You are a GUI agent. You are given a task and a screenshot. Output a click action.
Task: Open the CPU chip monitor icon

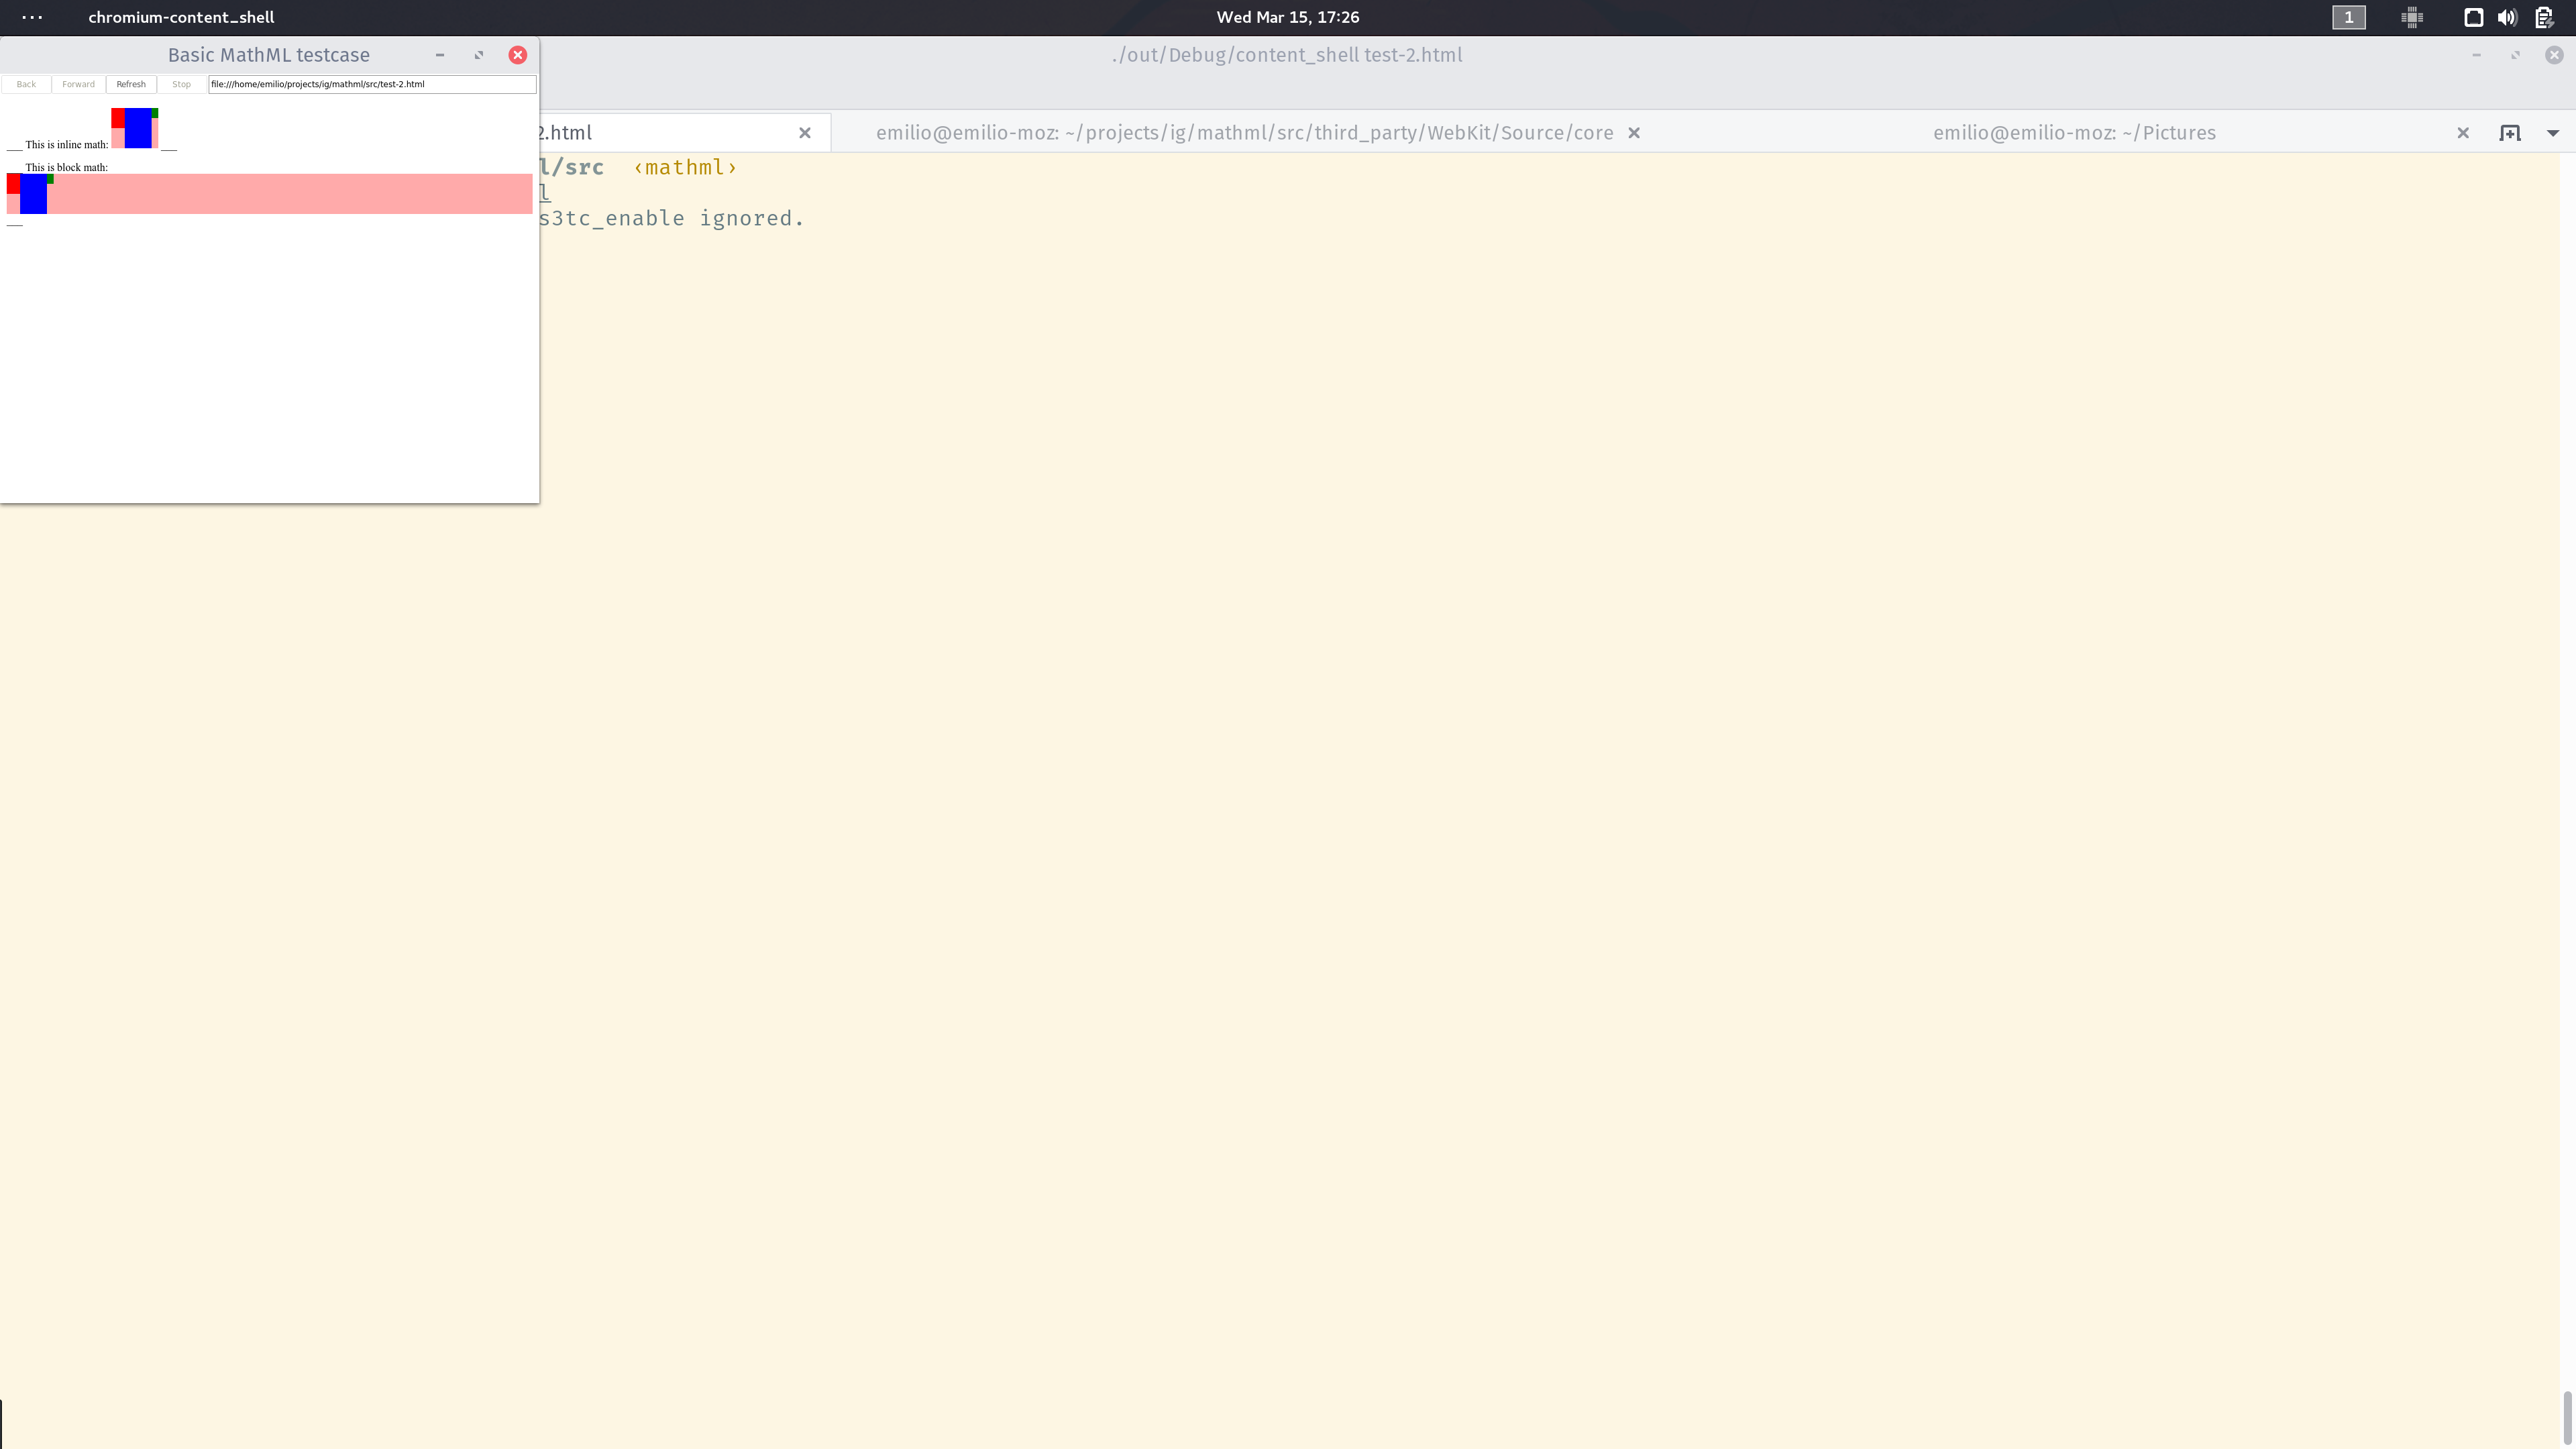click(2411, 17)
